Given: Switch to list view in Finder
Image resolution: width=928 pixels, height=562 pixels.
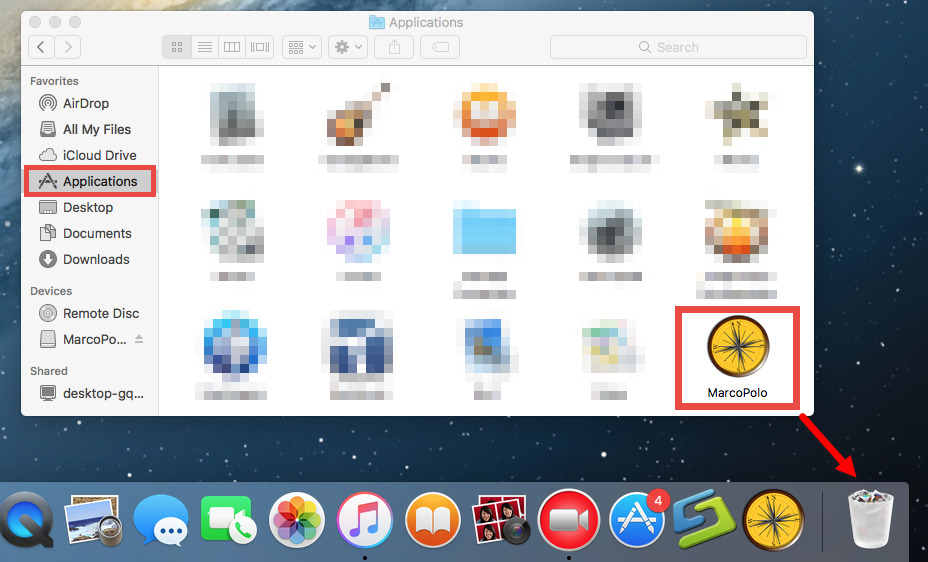Looking at the screenshot, I should [205, 47].
